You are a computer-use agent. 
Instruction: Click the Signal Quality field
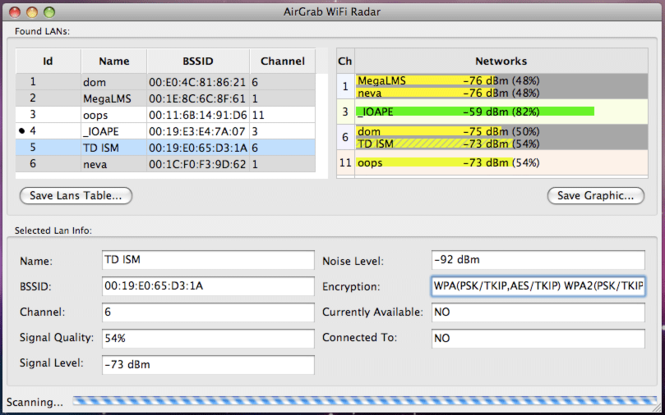[x=207, y=338]
